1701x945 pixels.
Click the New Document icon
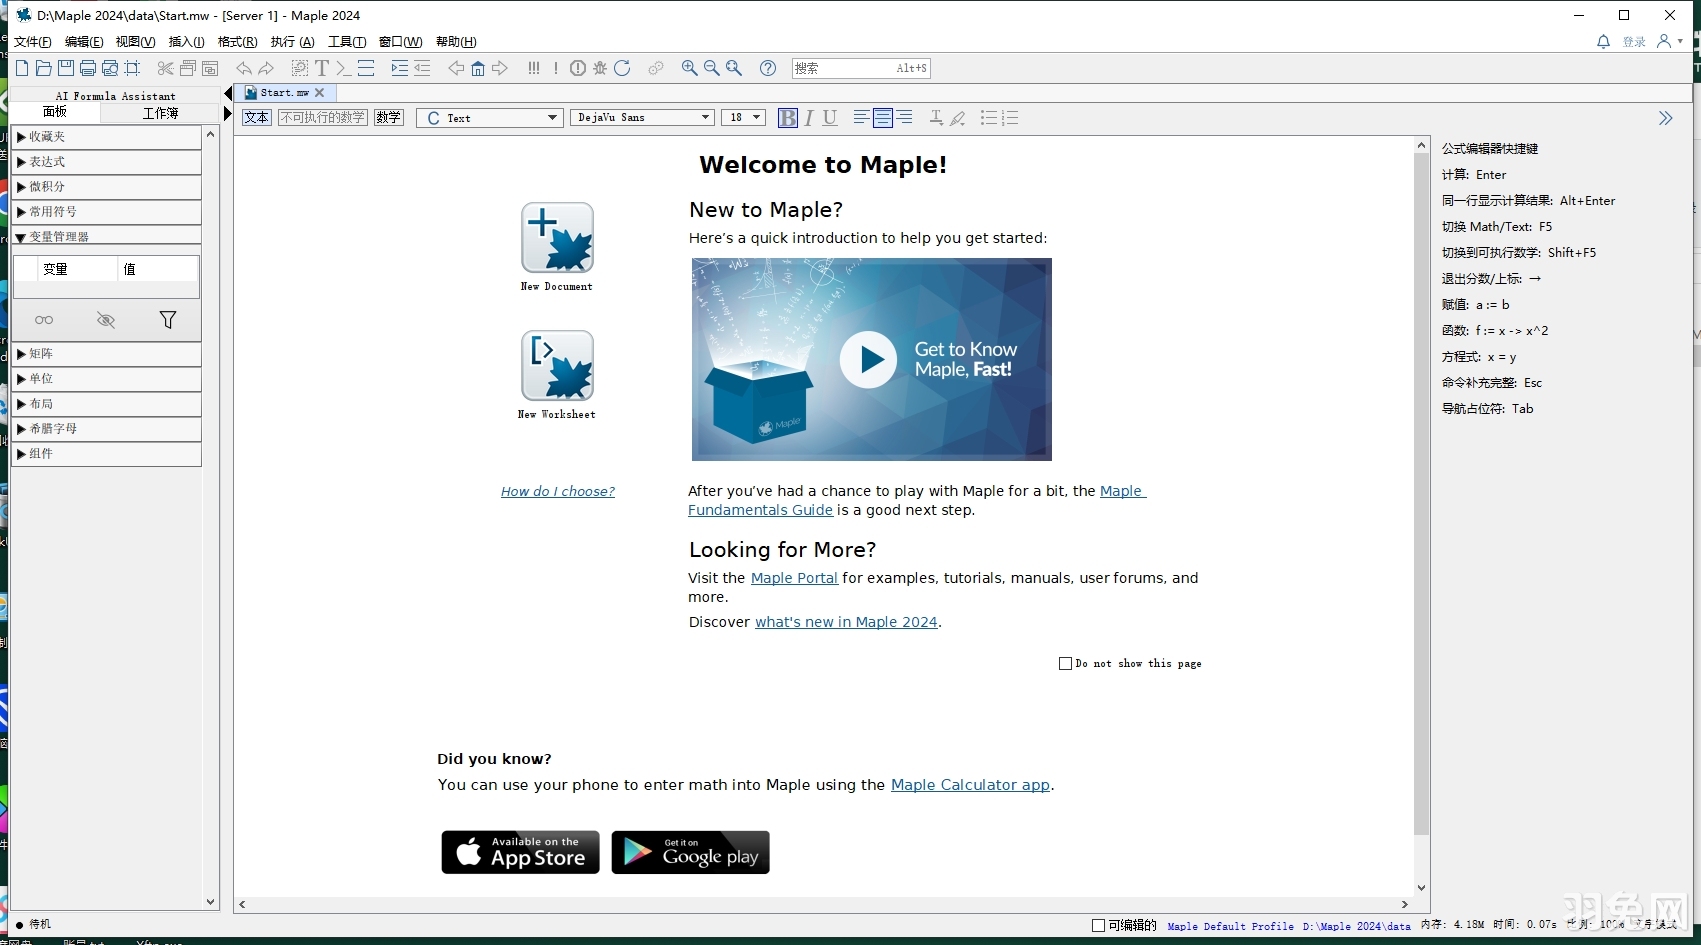click(557, 238)
